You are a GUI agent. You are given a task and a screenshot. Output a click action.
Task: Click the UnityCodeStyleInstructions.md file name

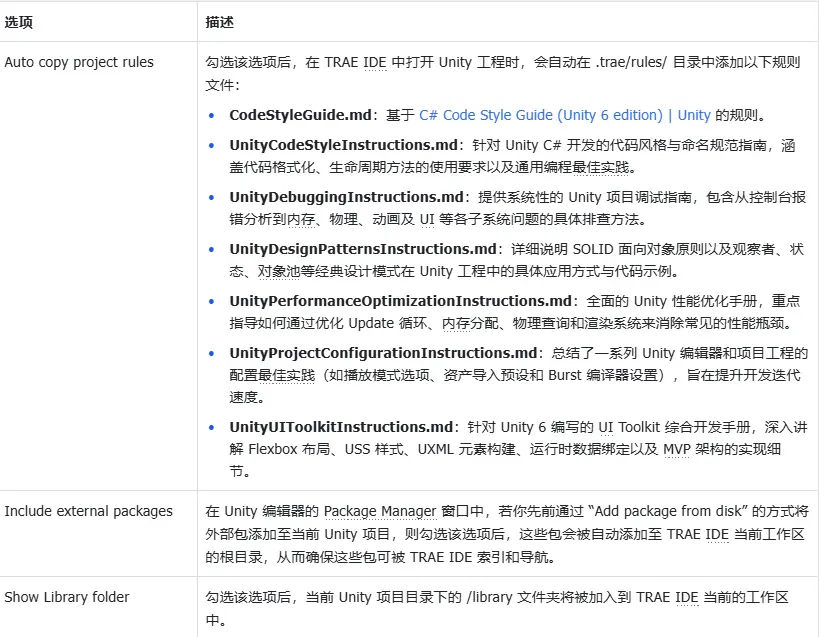point(344,145)
